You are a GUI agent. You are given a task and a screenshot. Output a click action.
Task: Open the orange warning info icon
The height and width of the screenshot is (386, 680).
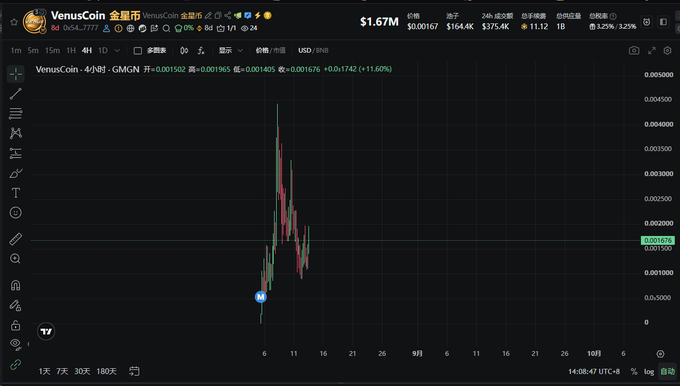(x=118, y=28)
